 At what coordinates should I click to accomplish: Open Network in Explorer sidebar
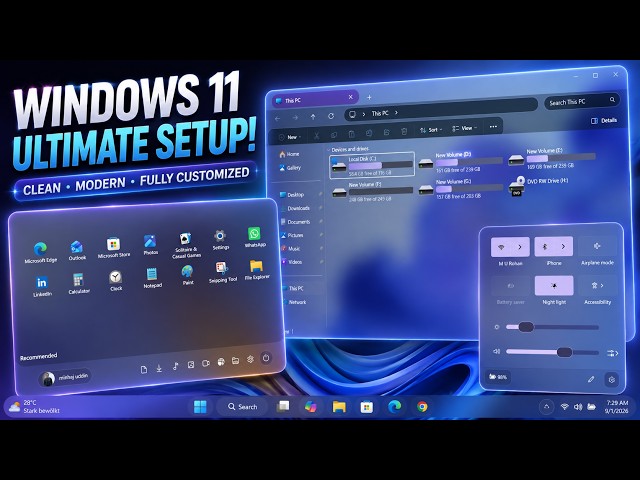point(294,302)
